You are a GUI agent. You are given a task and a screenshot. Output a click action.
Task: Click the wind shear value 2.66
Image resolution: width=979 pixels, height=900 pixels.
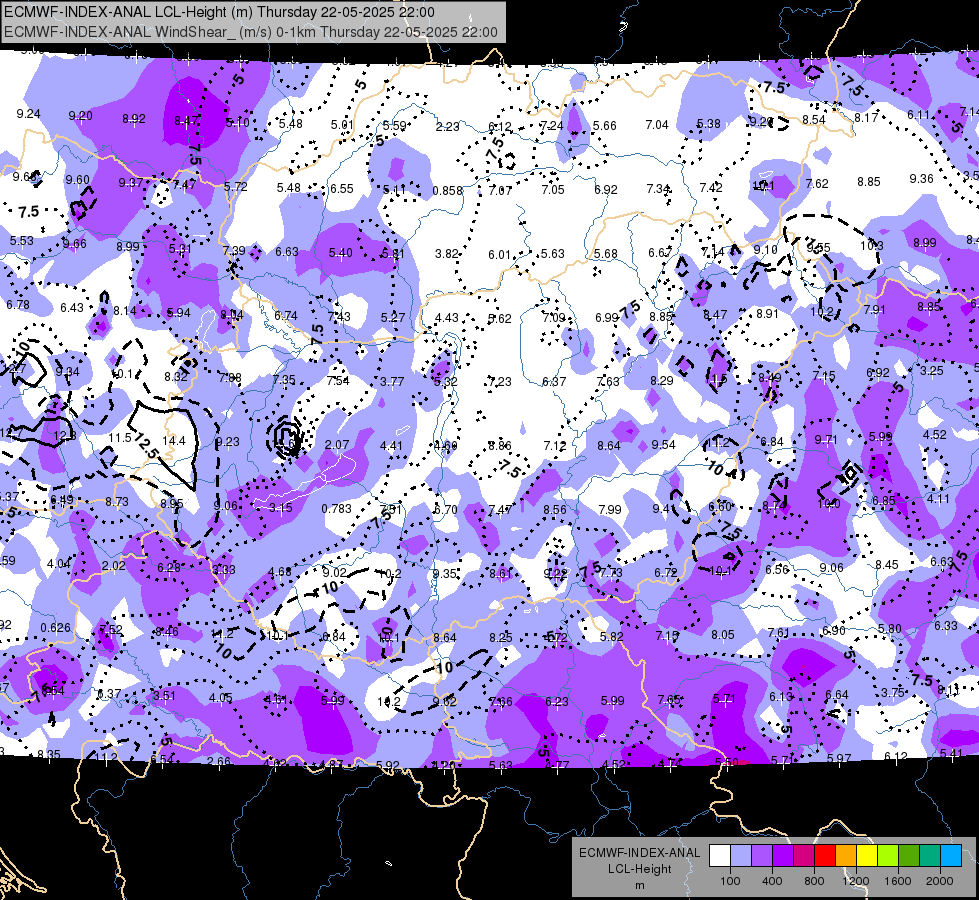point(219,761)
